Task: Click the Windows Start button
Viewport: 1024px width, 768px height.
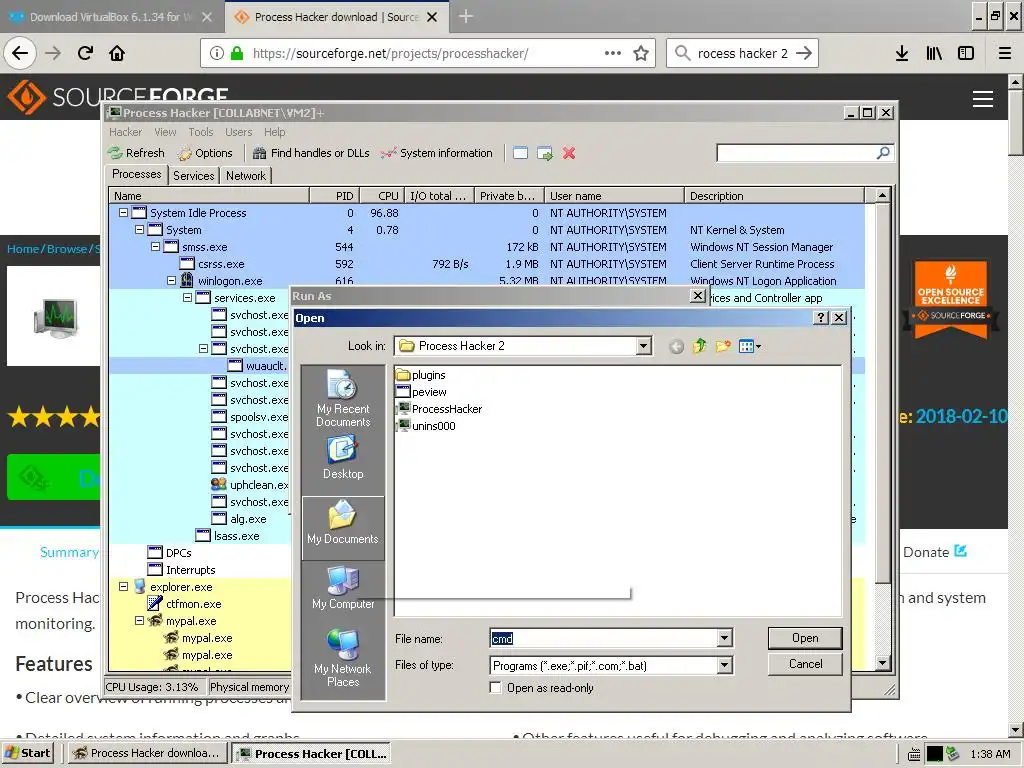Action: pyautogui.click(x=27, y=753)
